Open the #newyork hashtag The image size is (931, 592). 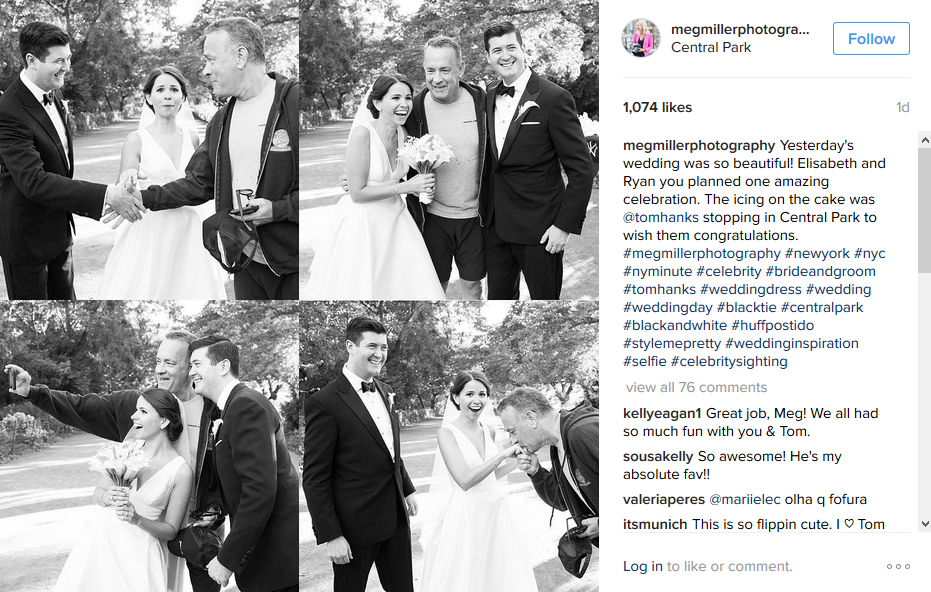(x=817, y=254)
